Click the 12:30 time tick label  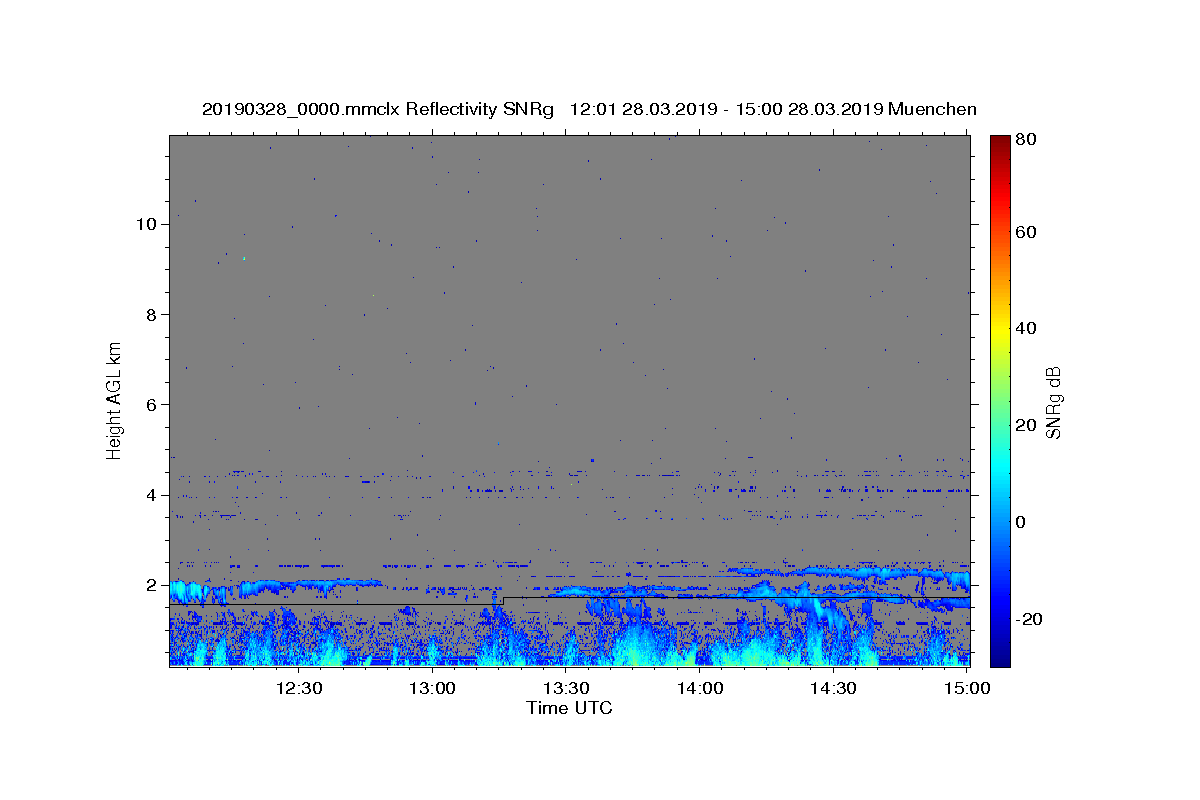(298, 689)
